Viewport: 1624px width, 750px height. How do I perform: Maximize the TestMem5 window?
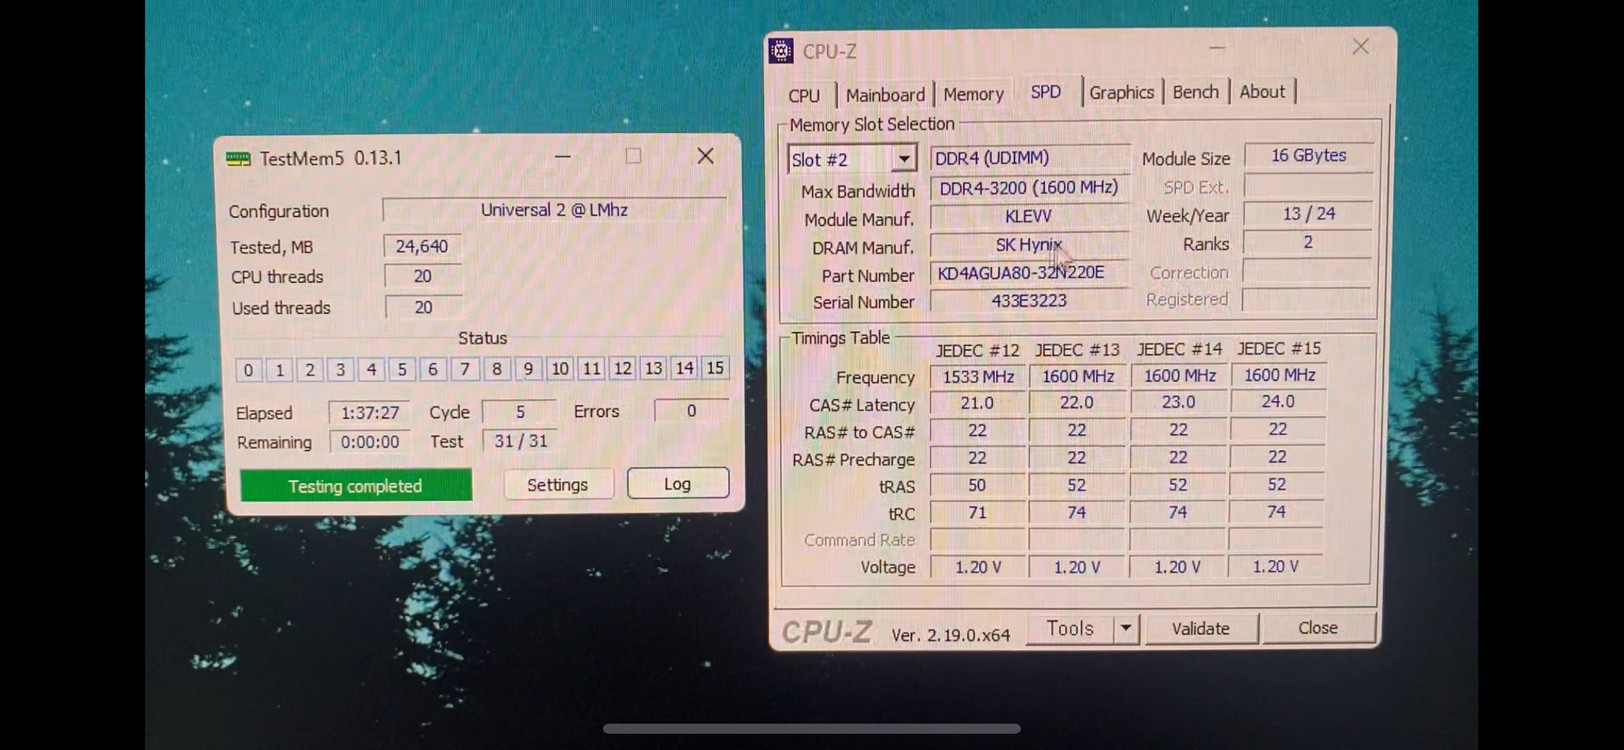point(633,156)
